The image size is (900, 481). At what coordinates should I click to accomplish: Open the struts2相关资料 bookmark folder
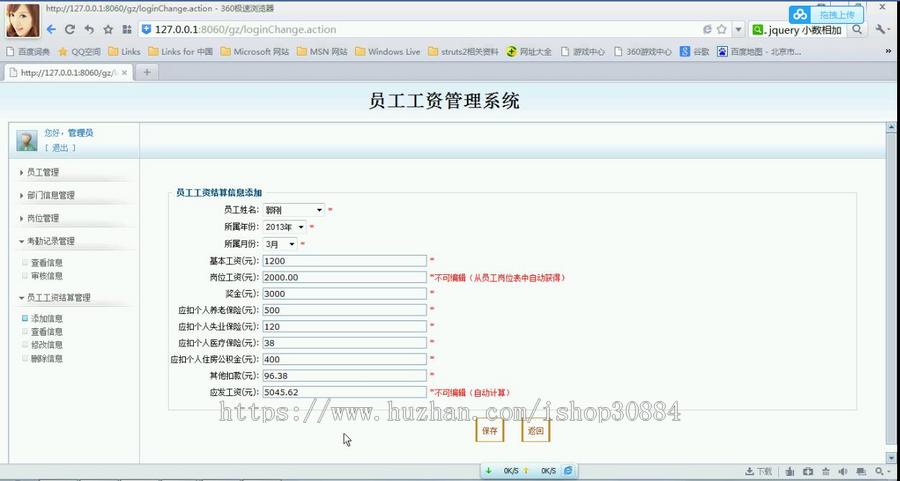464,52
